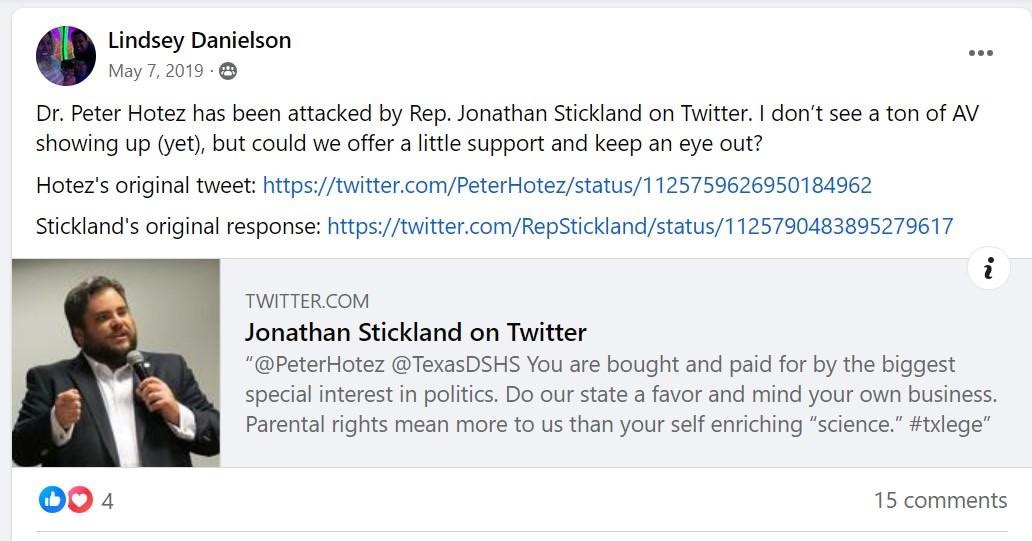Open the May 7, 2019 post timestamp
The image size is (1032, 541).
tap(156, 70)
